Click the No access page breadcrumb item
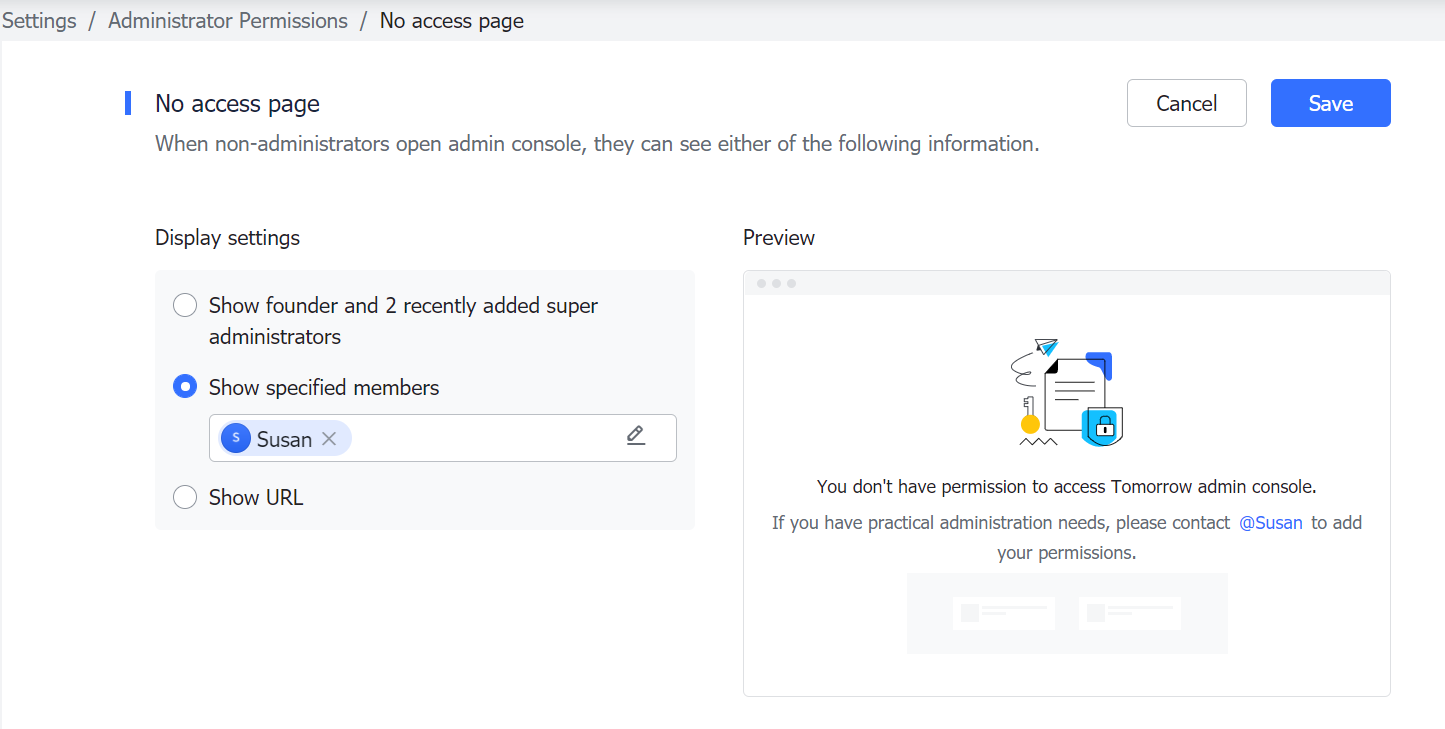Image resolution: width=1445 pixels, height=729 pixels. [451, 21]
